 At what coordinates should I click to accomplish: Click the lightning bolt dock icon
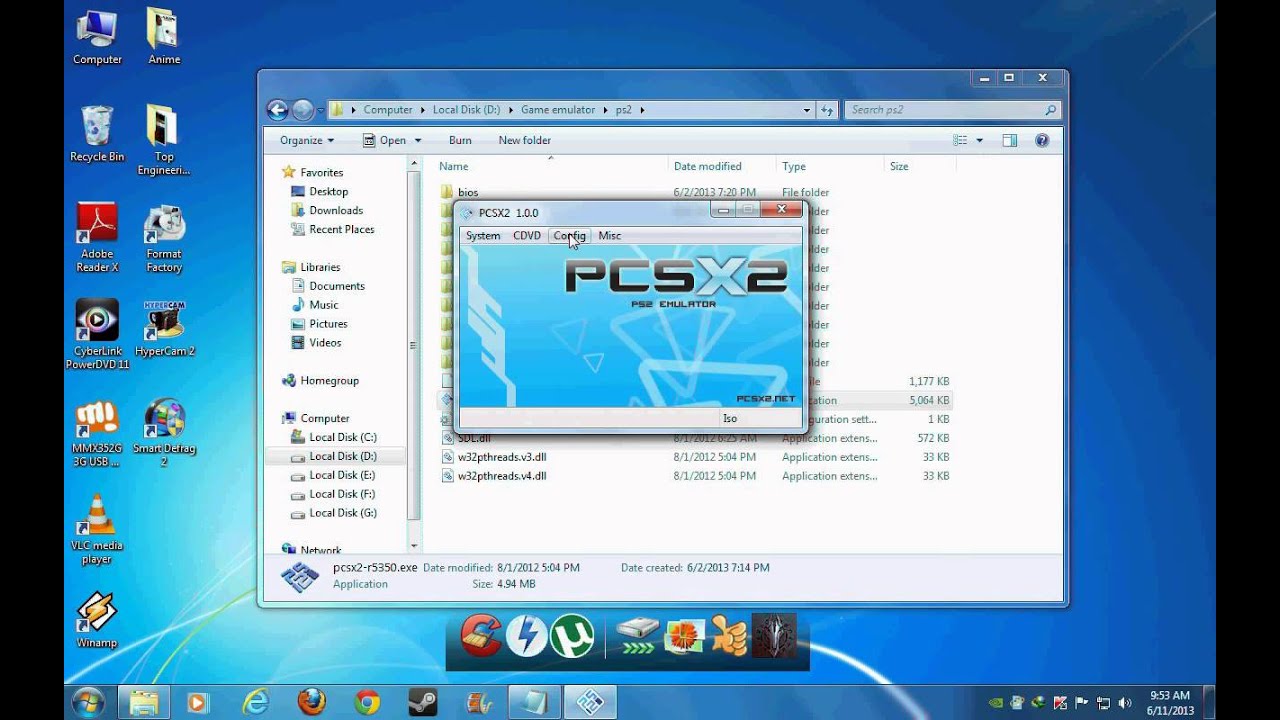(526, 636)
